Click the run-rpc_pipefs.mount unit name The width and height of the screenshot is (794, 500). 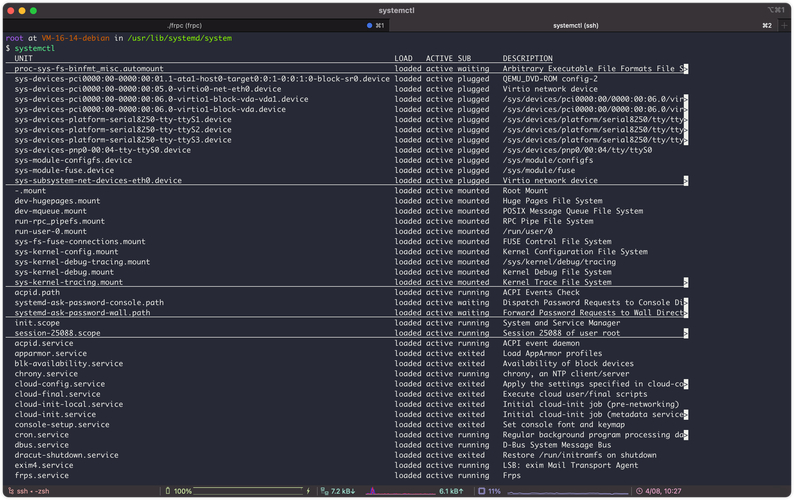tap(59, 221)
